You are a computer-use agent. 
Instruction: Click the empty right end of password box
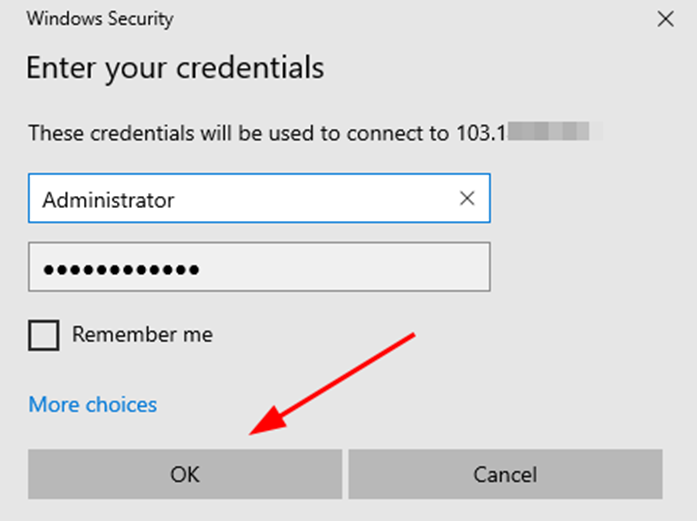click(440, 269)
